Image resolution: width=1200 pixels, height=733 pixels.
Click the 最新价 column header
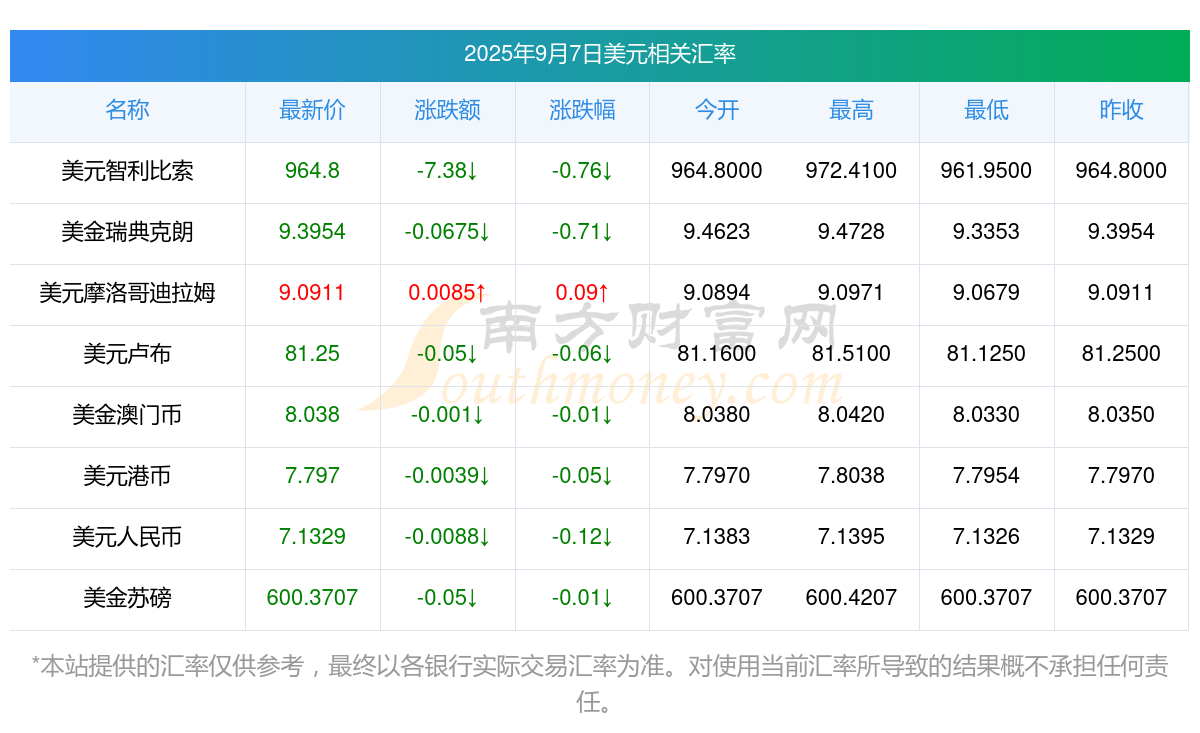(312, 110)
